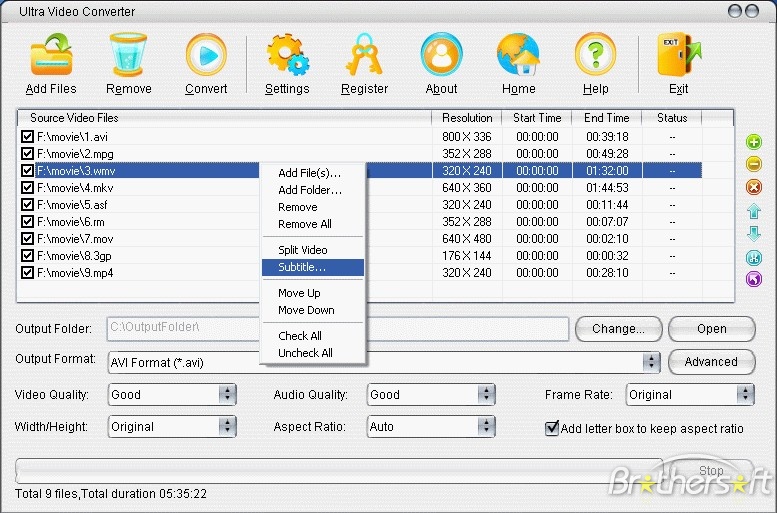777x513 pixels.
Task: Click the purple round icon below scissors
Action: (x=754, y=279)
